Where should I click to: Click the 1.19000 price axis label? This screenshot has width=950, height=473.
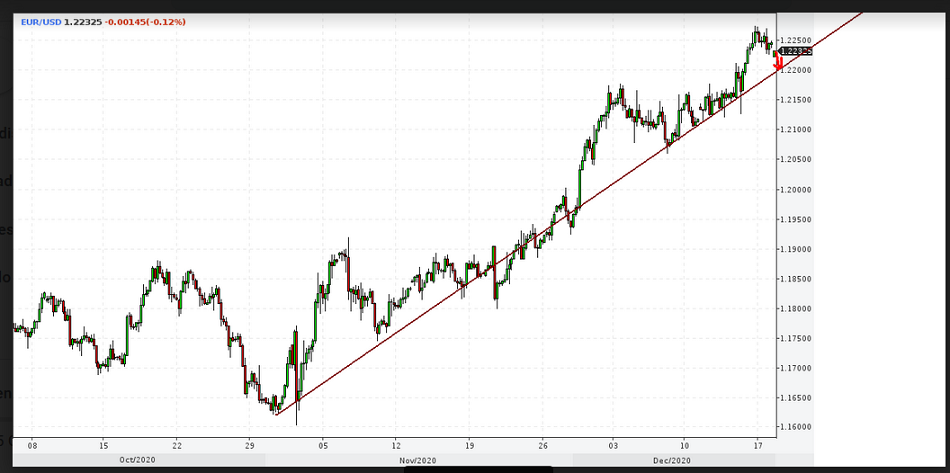click(796, 249)
